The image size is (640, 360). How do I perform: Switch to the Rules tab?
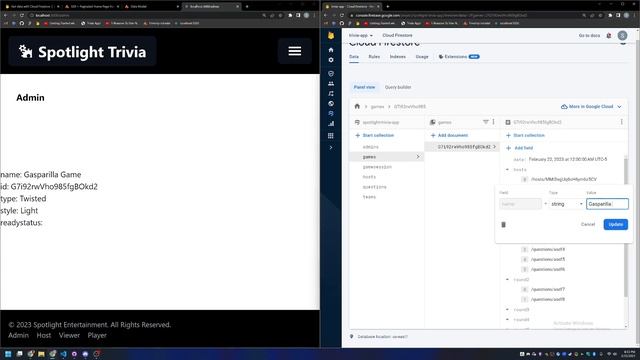(x=374, y=57)
